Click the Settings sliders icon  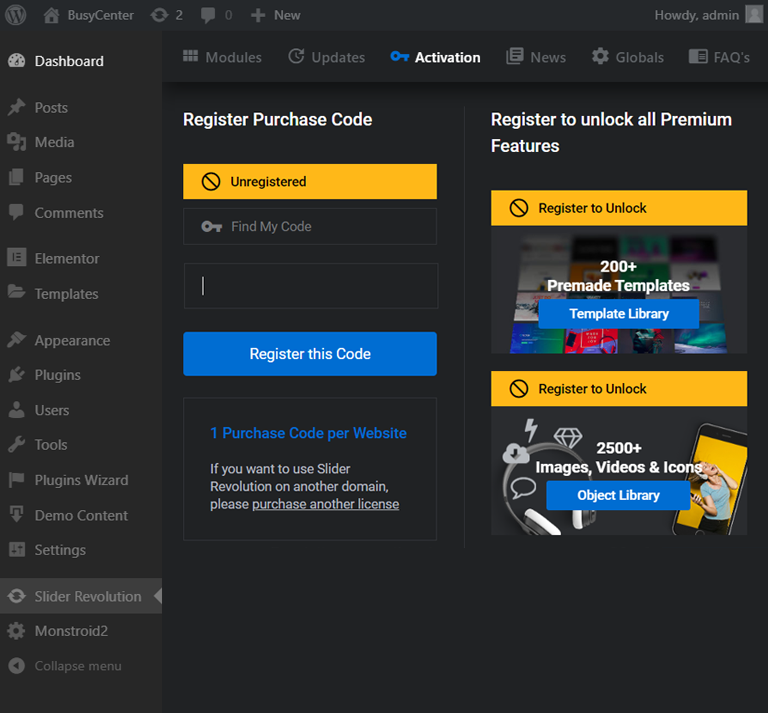click(x=17, y=549)
